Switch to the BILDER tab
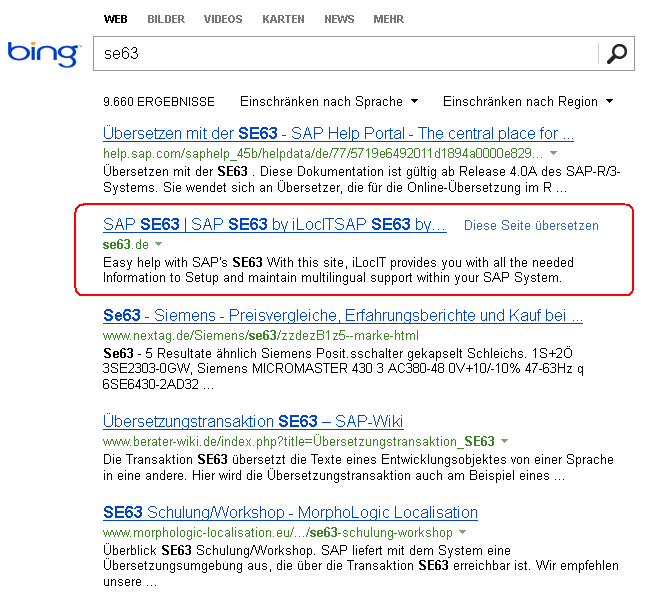 (166, 19)
